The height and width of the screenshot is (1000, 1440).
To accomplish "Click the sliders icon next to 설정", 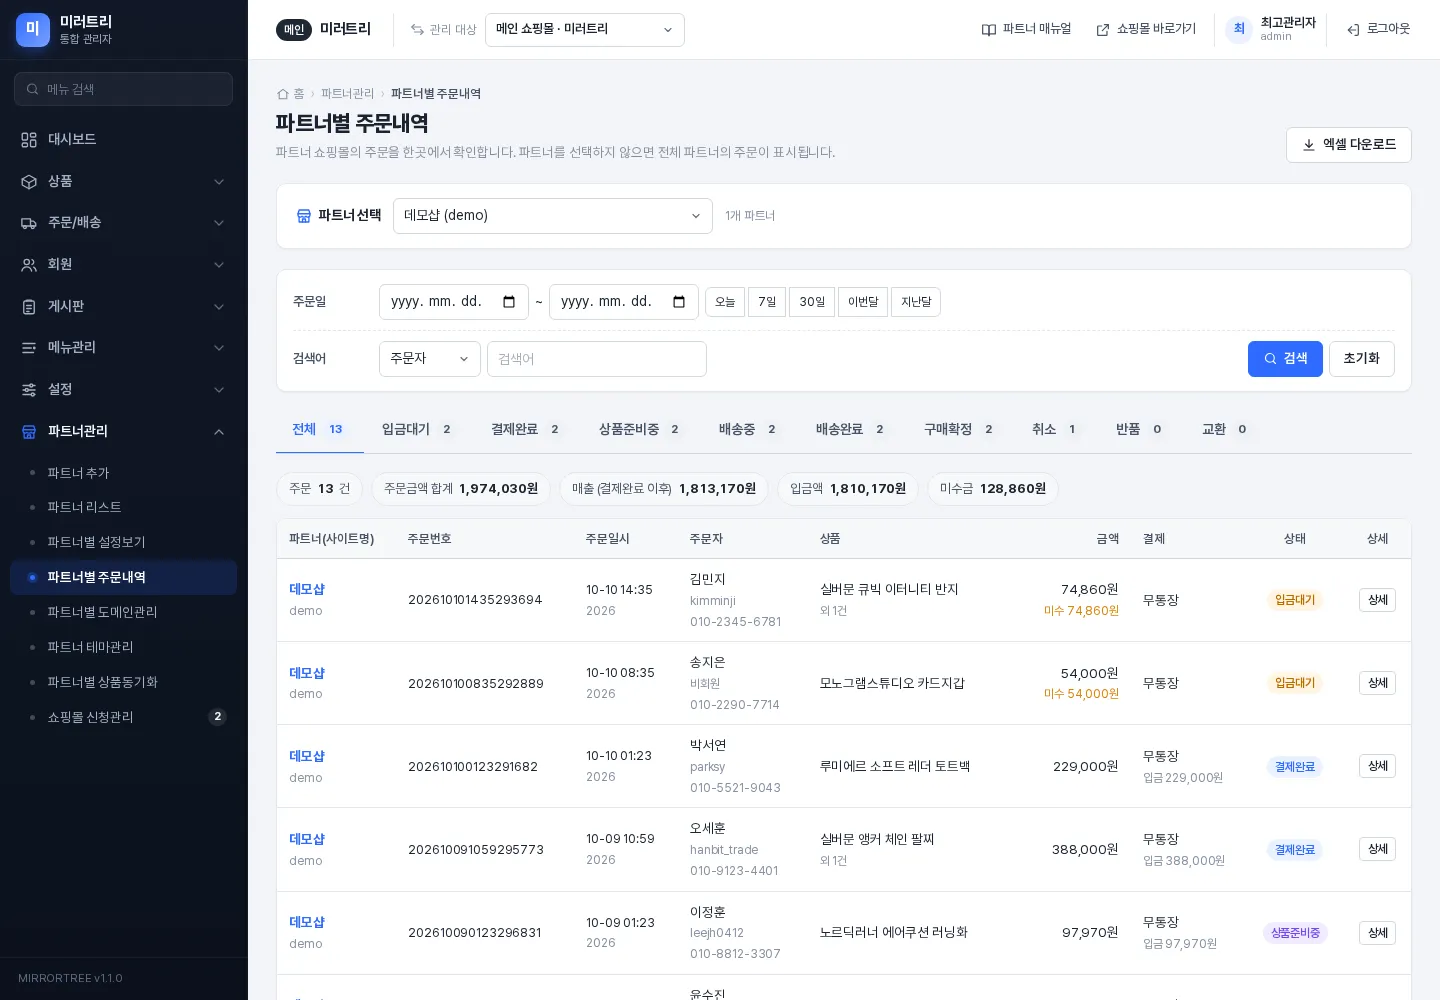I will [29, 390].
